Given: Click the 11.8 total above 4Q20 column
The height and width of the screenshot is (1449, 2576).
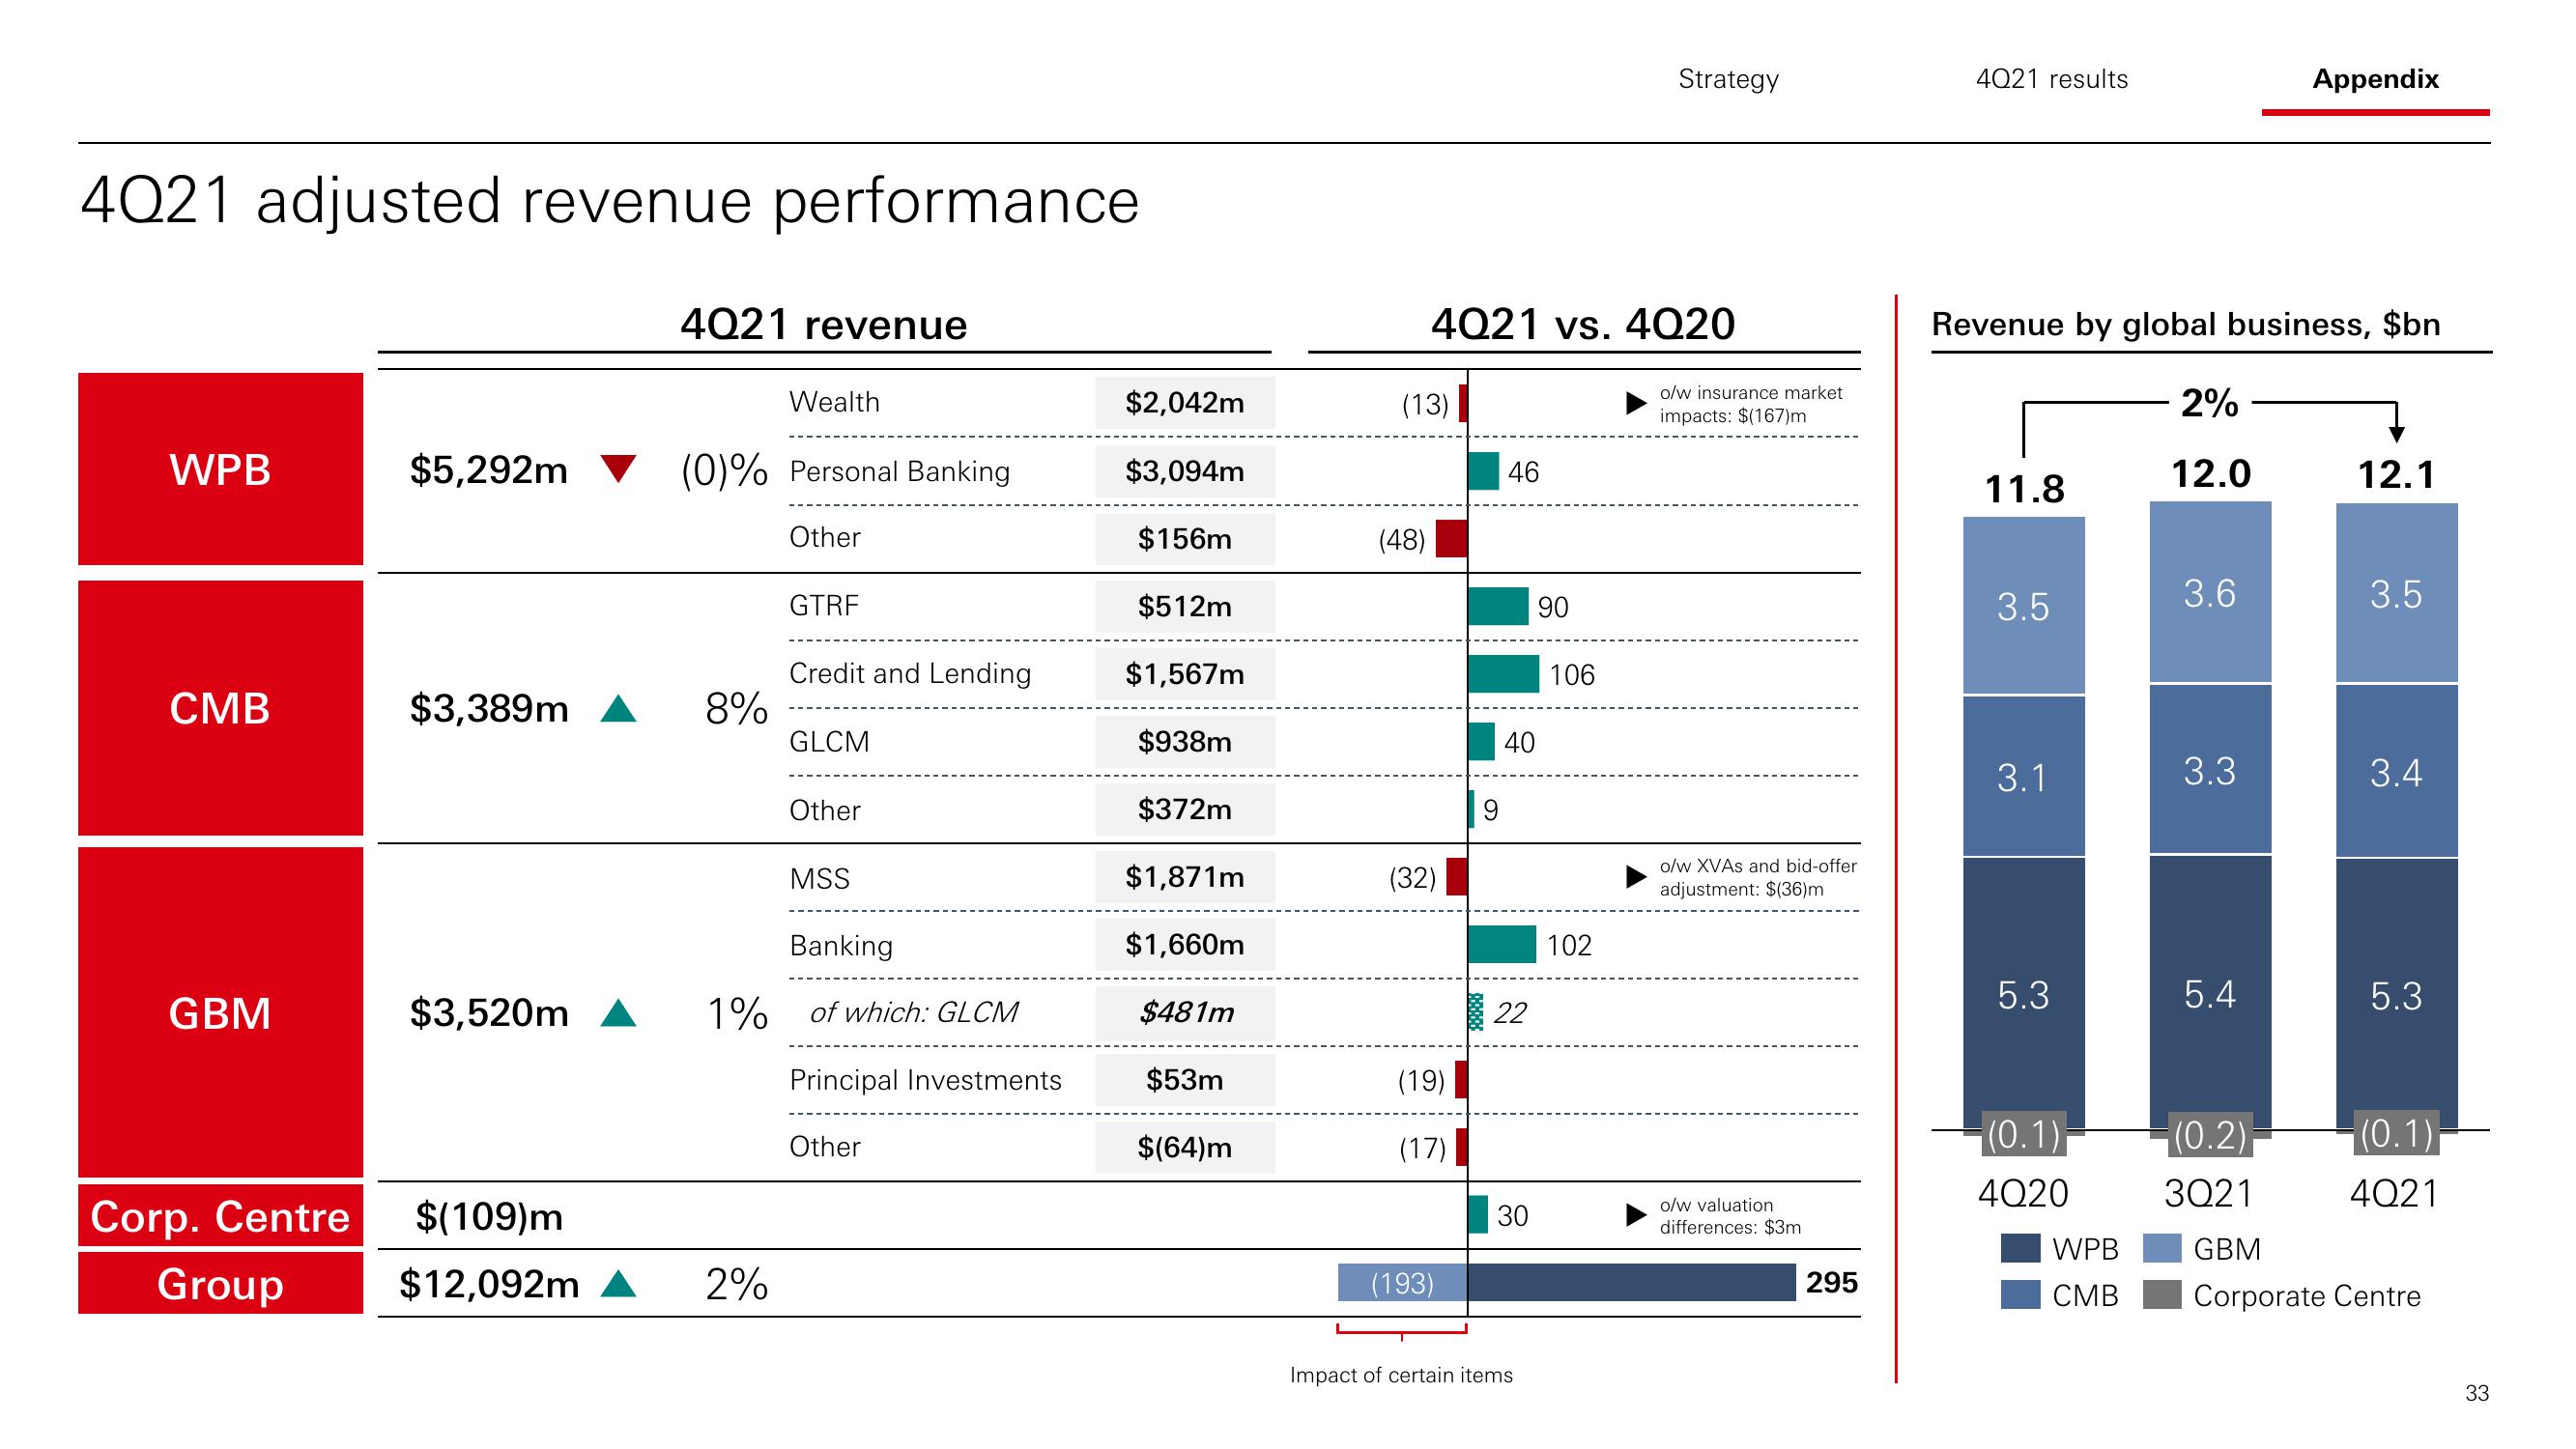Looking at the screenshot, I should coord(2024,489).
